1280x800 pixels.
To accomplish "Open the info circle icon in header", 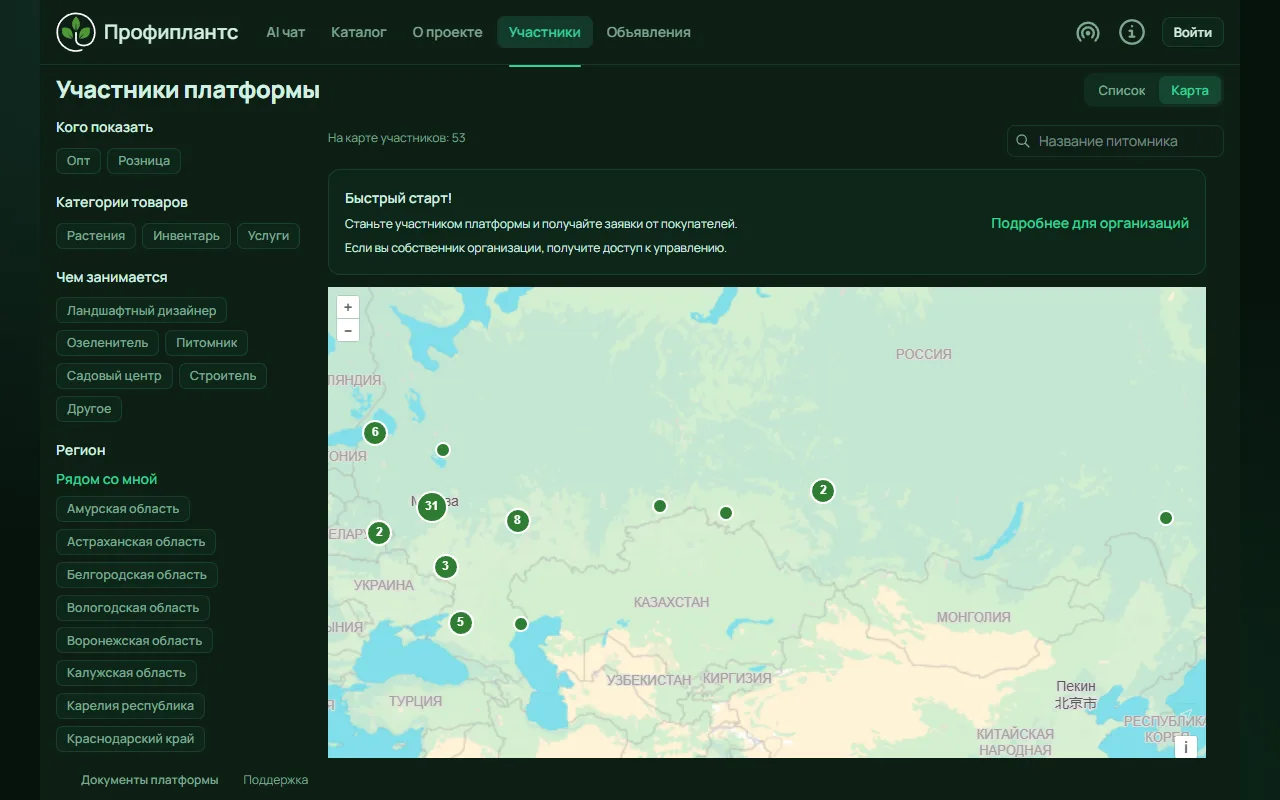I will tap(1131, 32).
